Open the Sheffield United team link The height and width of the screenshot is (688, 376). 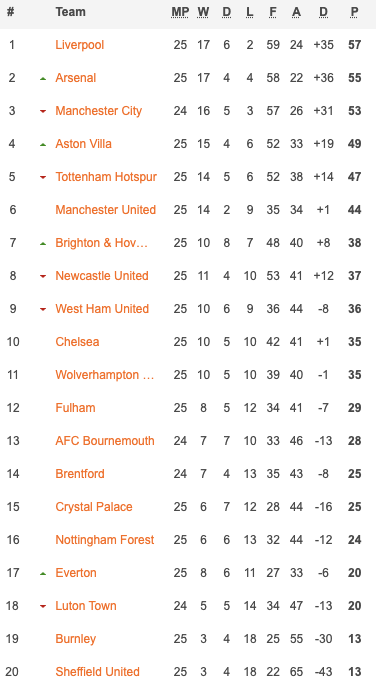click(97, 672)
